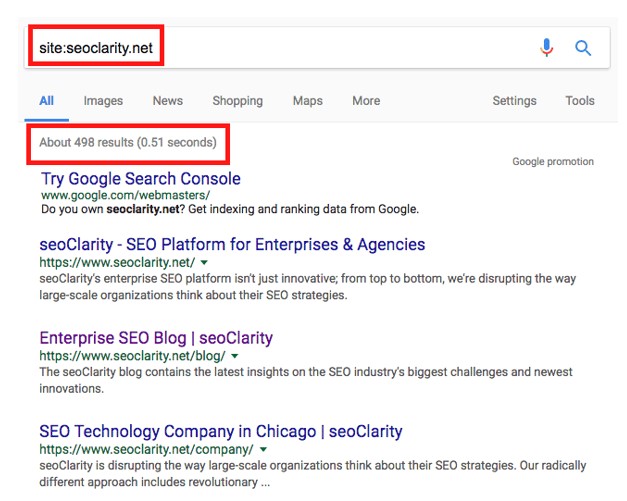Open the search Tools options
Screen dimensions: 627x501
coord(580,101)
